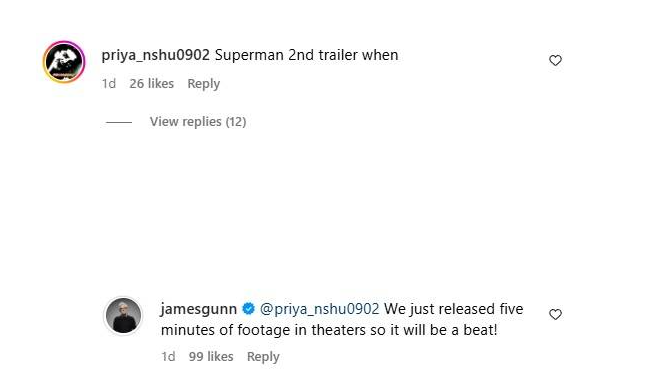Viewport: 651px width, 382px height.
Task: Show the 99 likes list
Action: tap(211, 357)
